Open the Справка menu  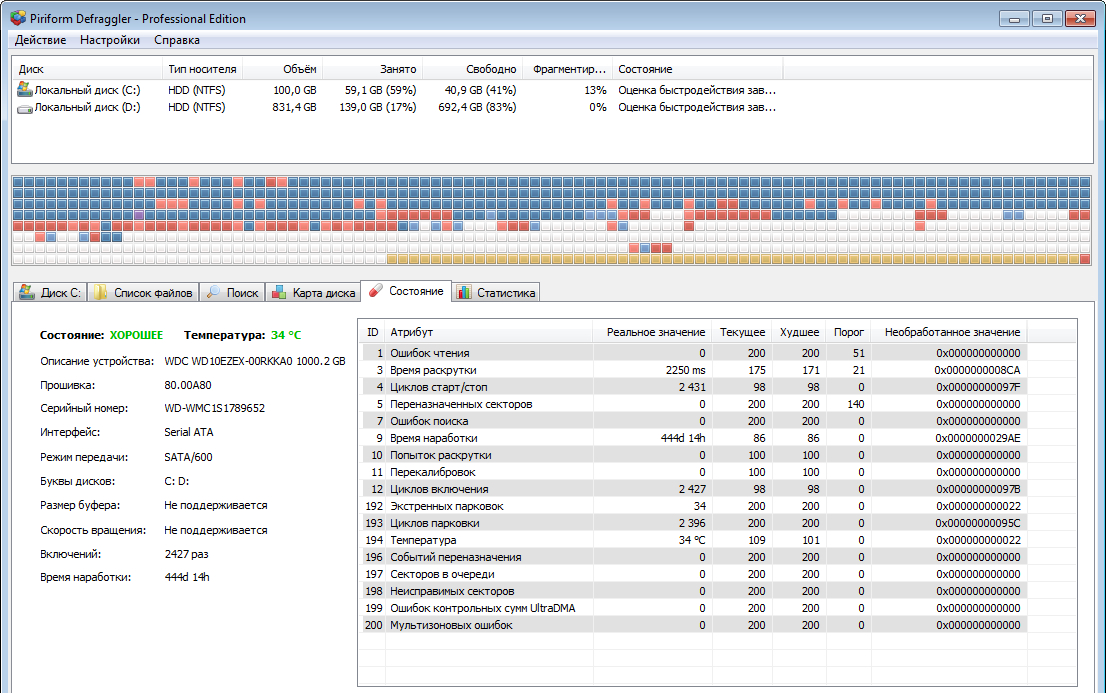(x=177, y=40)
